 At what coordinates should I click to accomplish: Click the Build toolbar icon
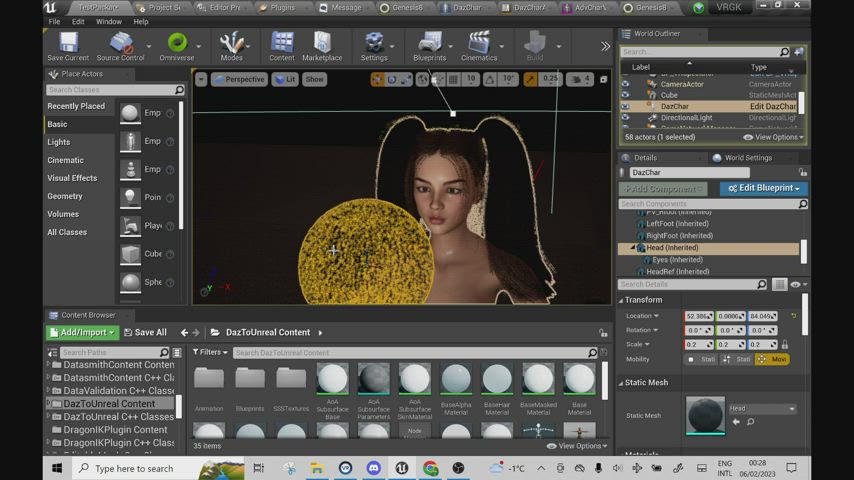coord(534,46)
